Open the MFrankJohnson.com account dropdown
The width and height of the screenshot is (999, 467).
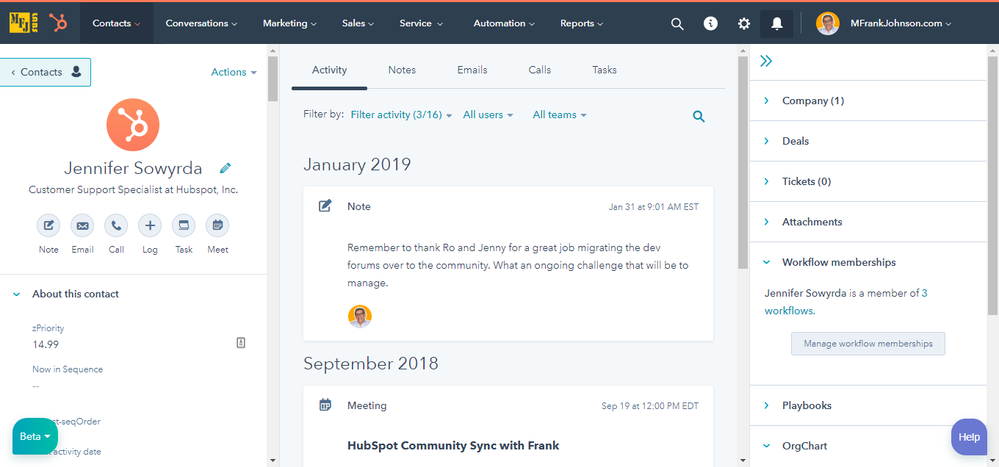click(x=900, y=24)
